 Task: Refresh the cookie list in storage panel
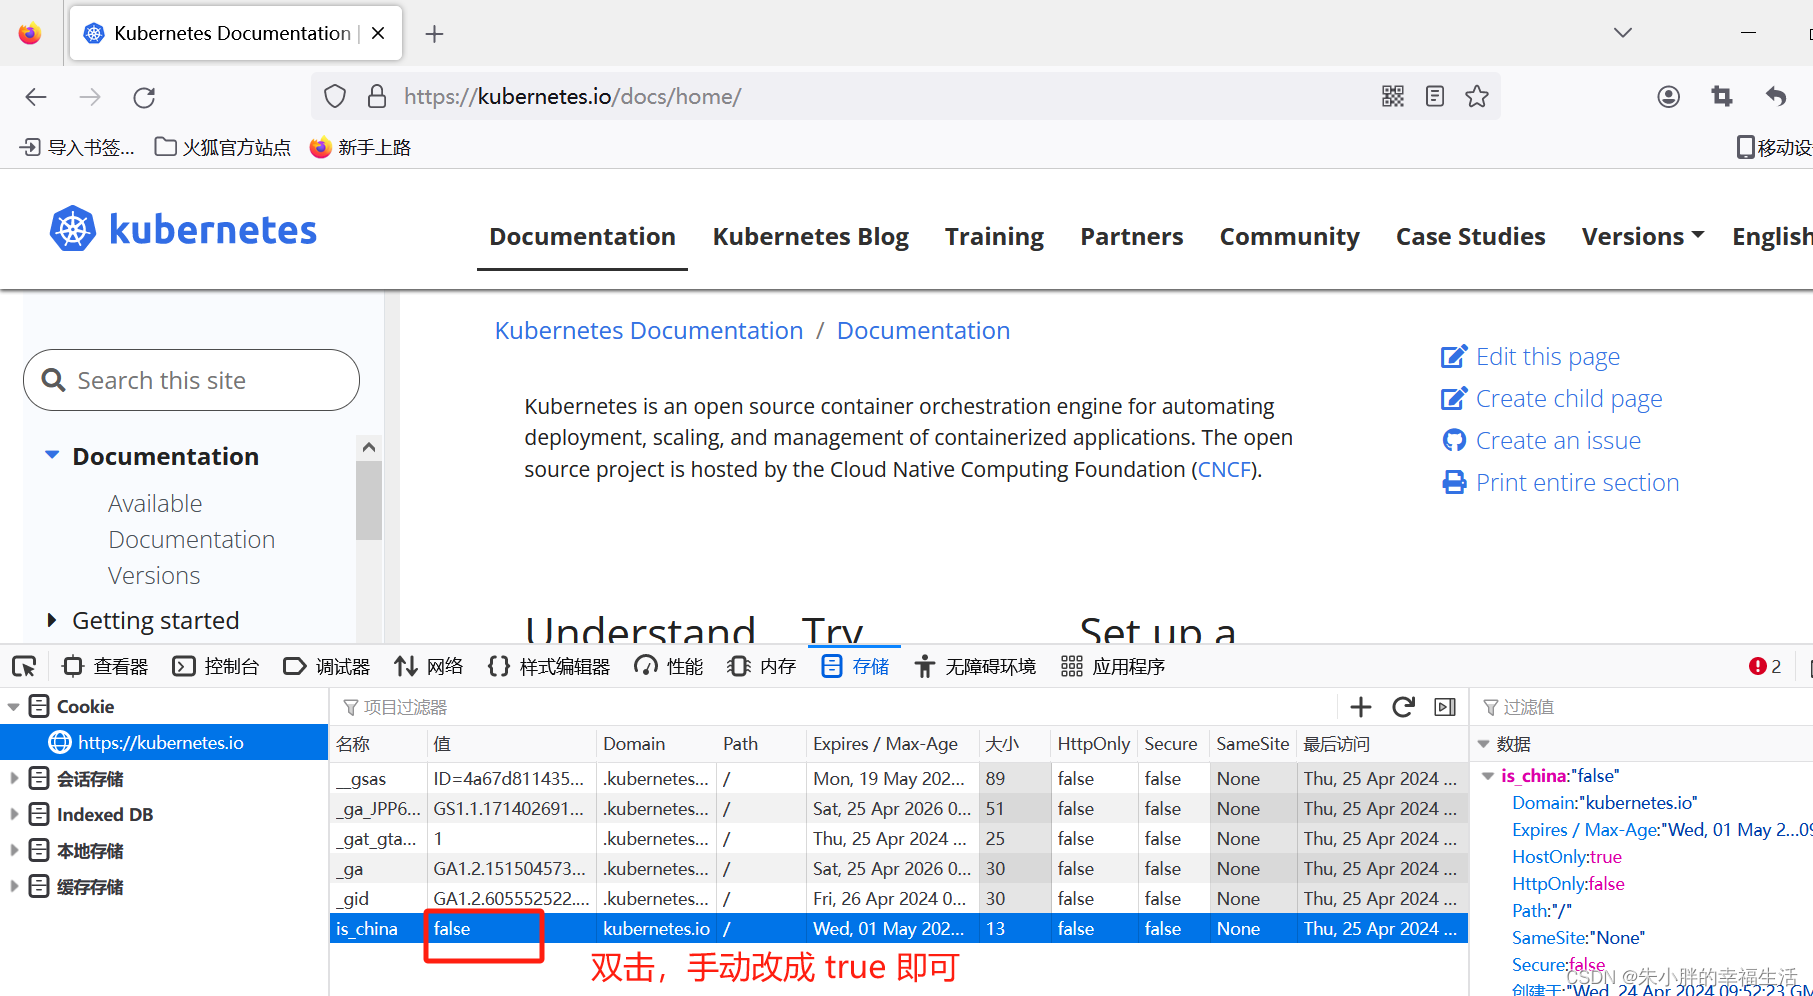pyautogui.click(x=1403, y=707)
